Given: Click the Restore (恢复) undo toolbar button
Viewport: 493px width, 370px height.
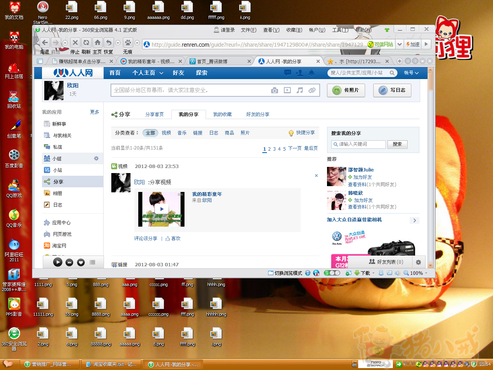Looking at the screenshot, I should click(x=108, y=43).
